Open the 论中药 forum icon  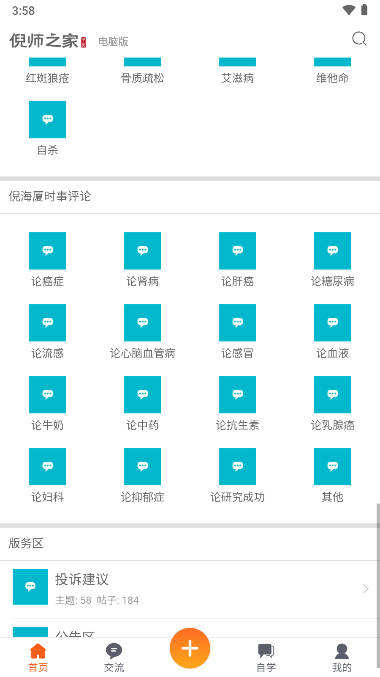(x=142, y=395)
